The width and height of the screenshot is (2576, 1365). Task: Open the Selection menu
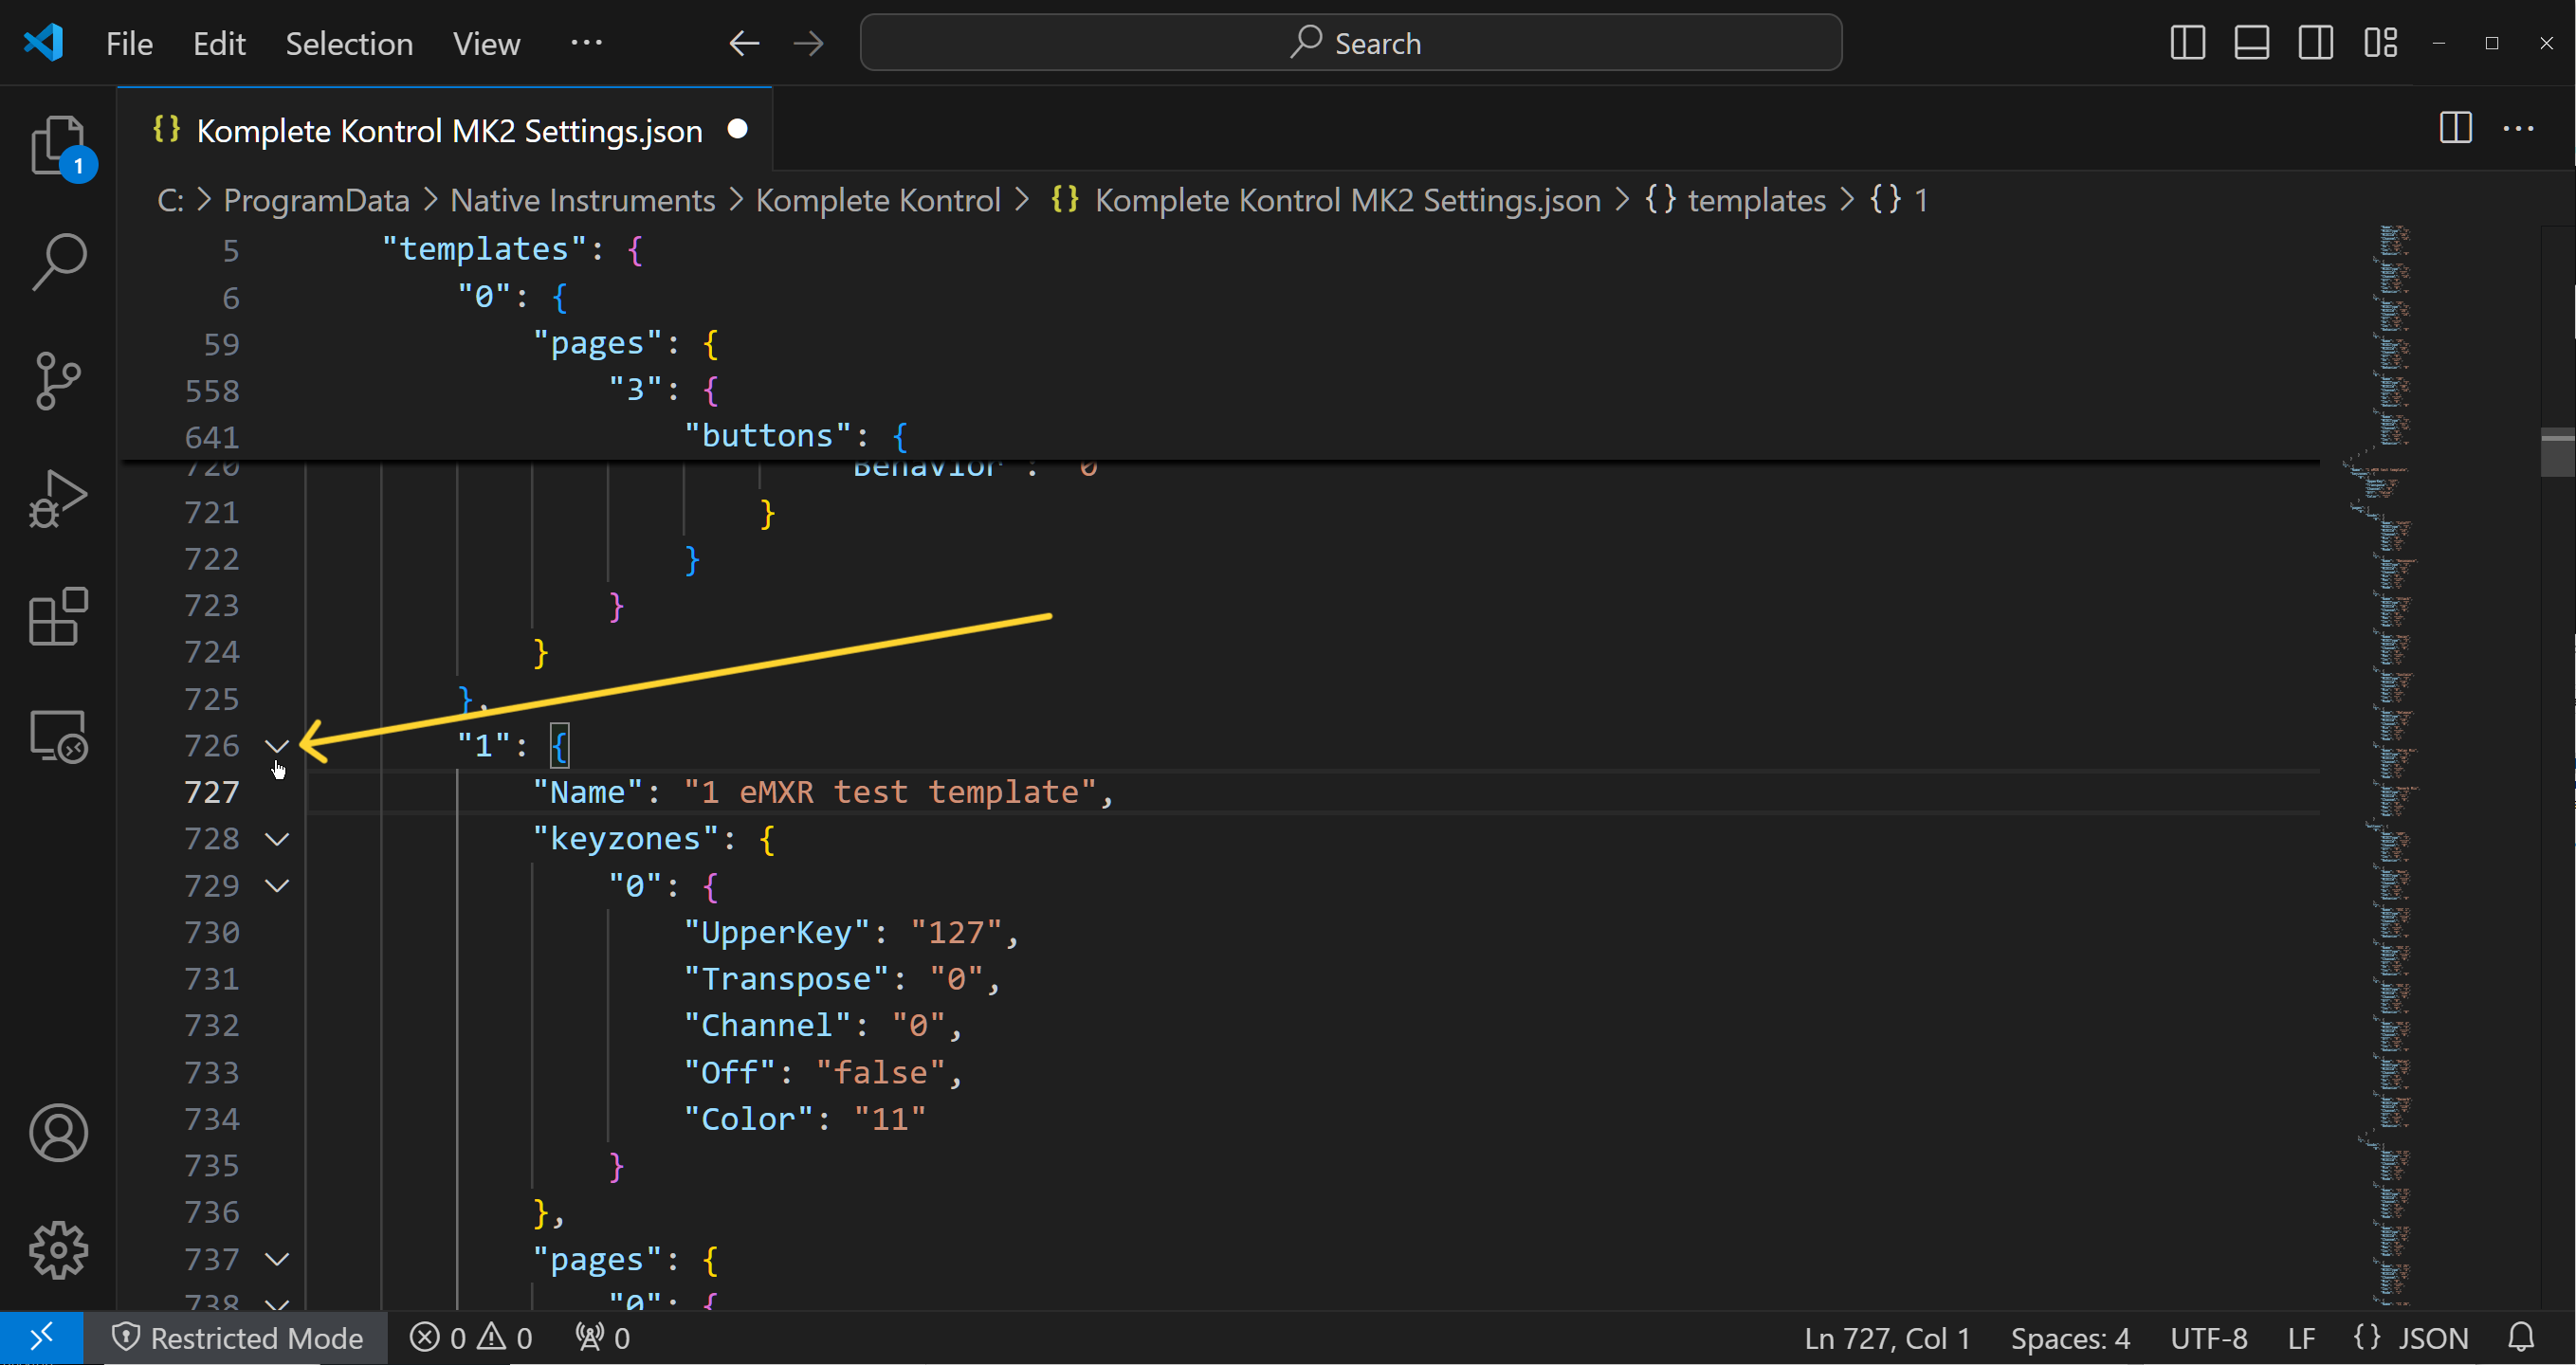coord(349,43)
